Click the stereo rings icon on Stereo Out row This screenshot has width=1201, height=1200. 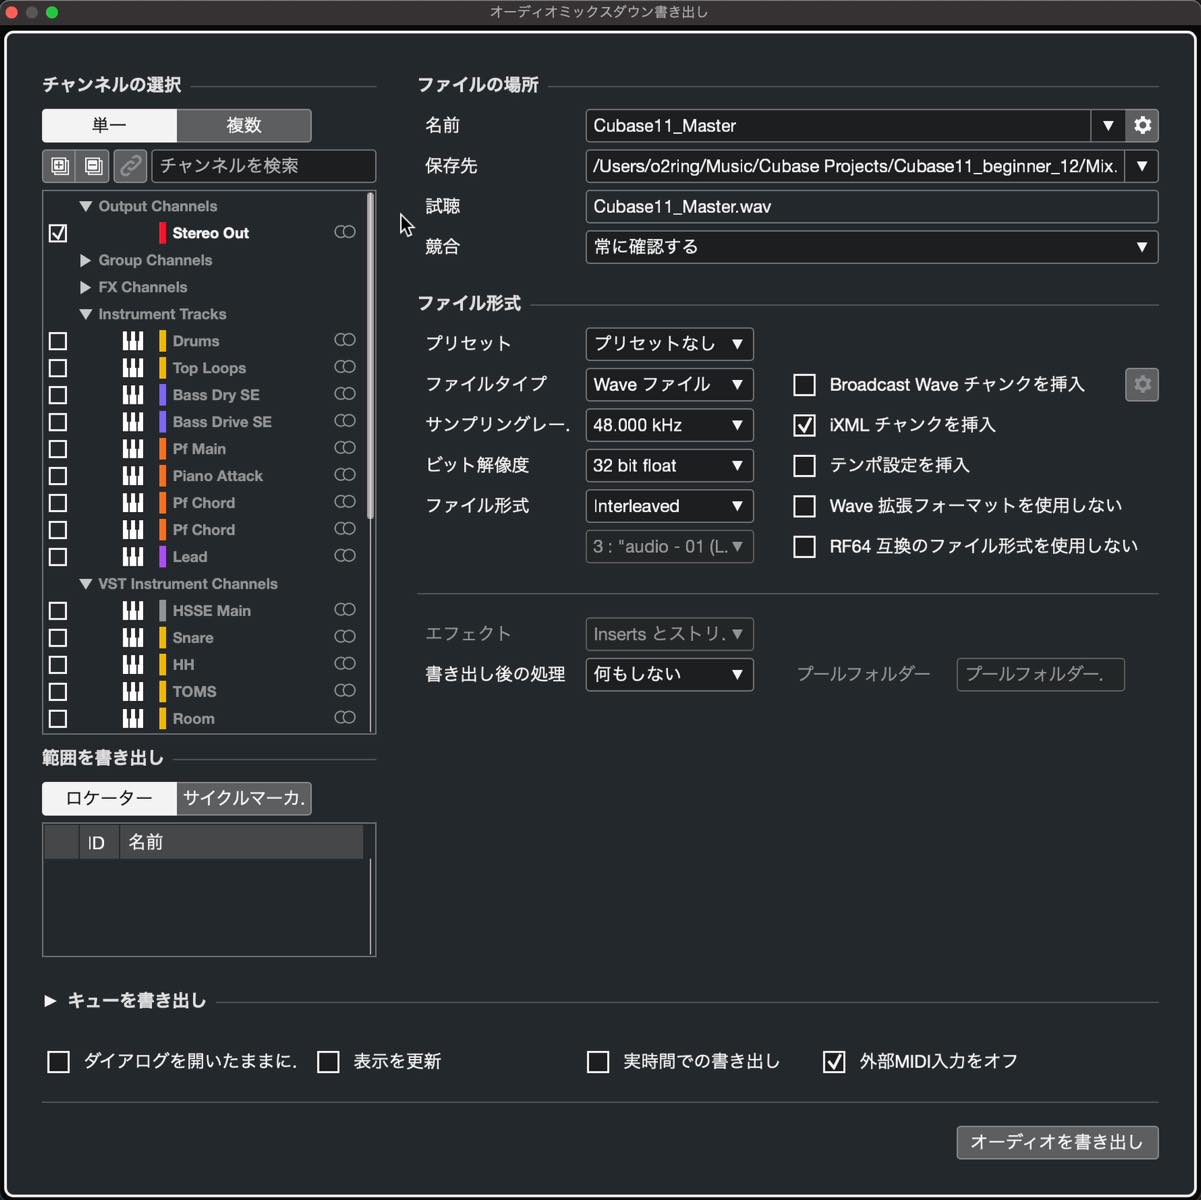pos(345,232)
